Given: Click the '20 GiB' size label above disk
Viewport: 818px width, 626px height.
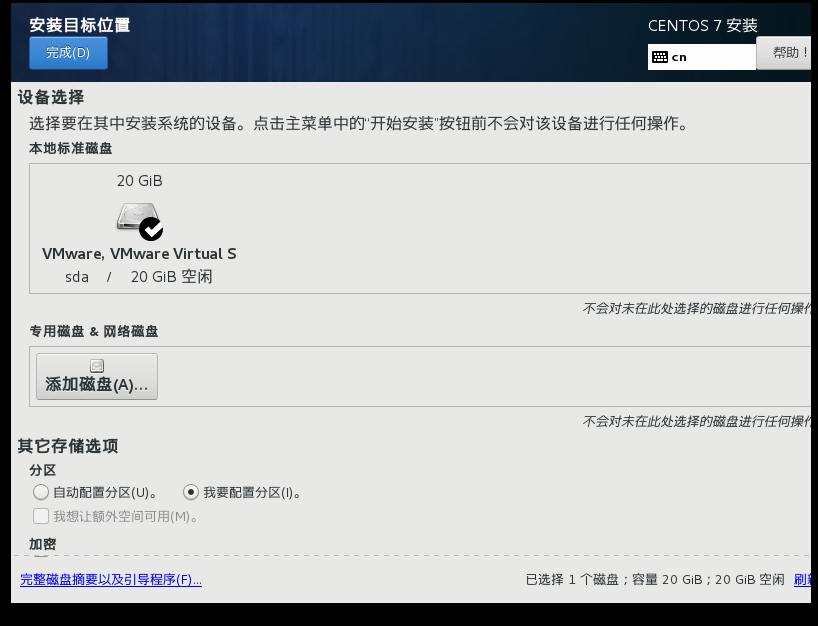Looking at the screenshot, I should (x=140, y=181).
